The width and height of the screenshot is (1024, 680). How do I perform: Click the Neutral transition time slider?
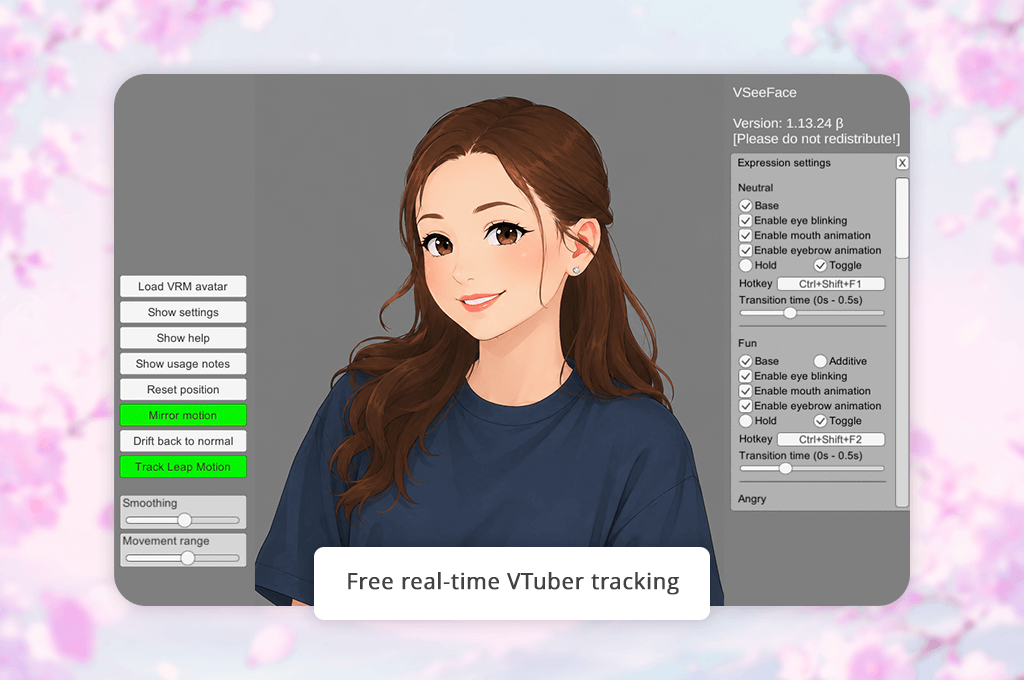[x=812, y=313]
